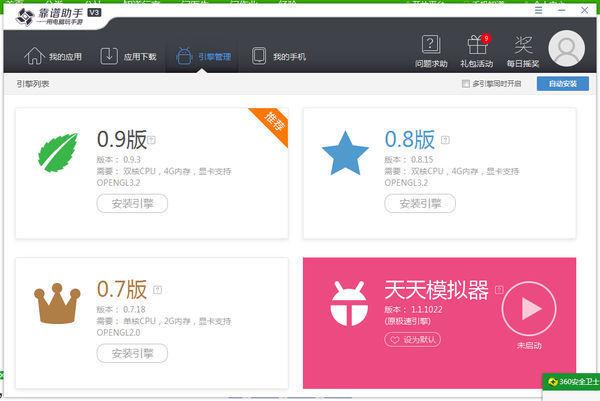
Task: Install the 0.8版 engine via 安装引擎
Action: [x=420, y=203]
